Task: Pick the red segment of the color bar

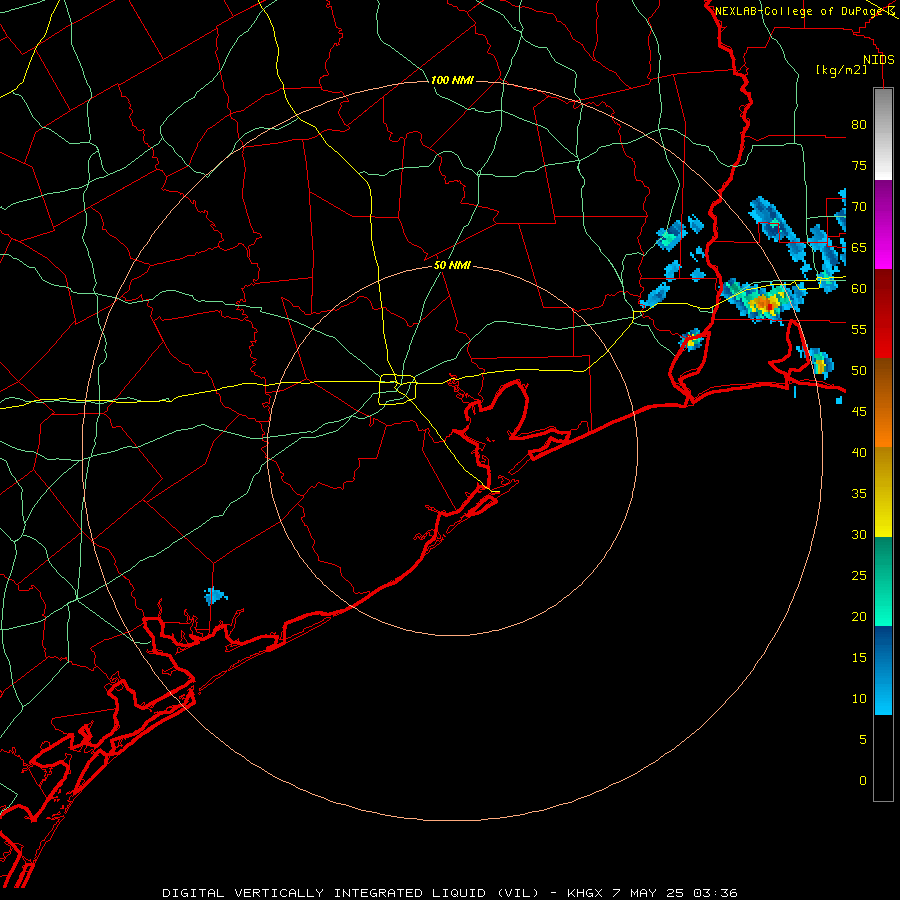Action: pos(883,313)
